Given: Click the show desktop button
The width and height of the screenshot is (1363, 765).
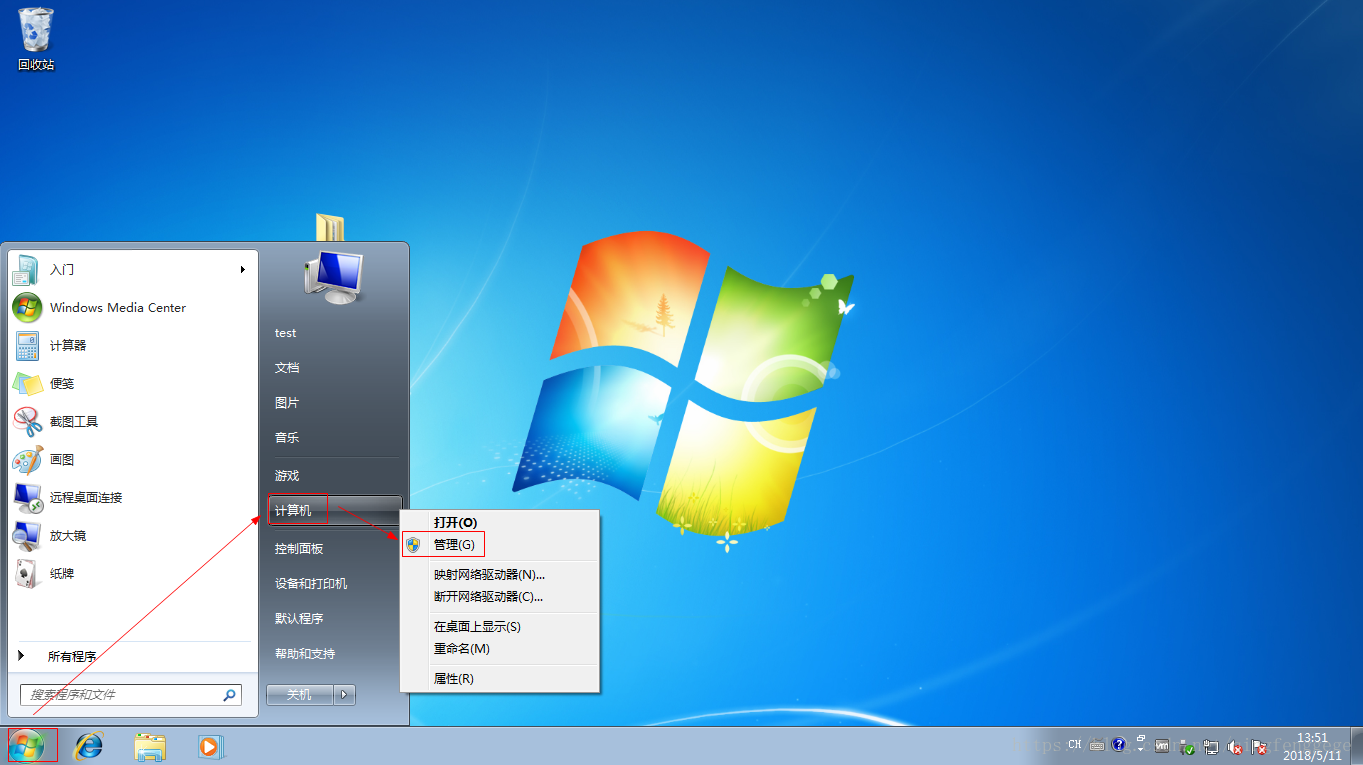Looking at the screenshot, I should tap(1356, 746).
